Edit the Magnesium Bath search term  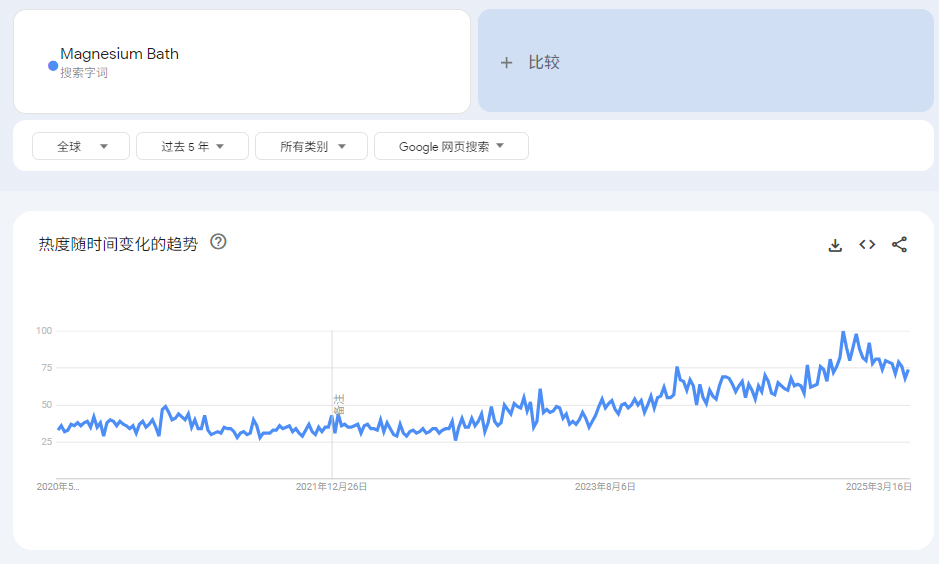coord(119,54)
